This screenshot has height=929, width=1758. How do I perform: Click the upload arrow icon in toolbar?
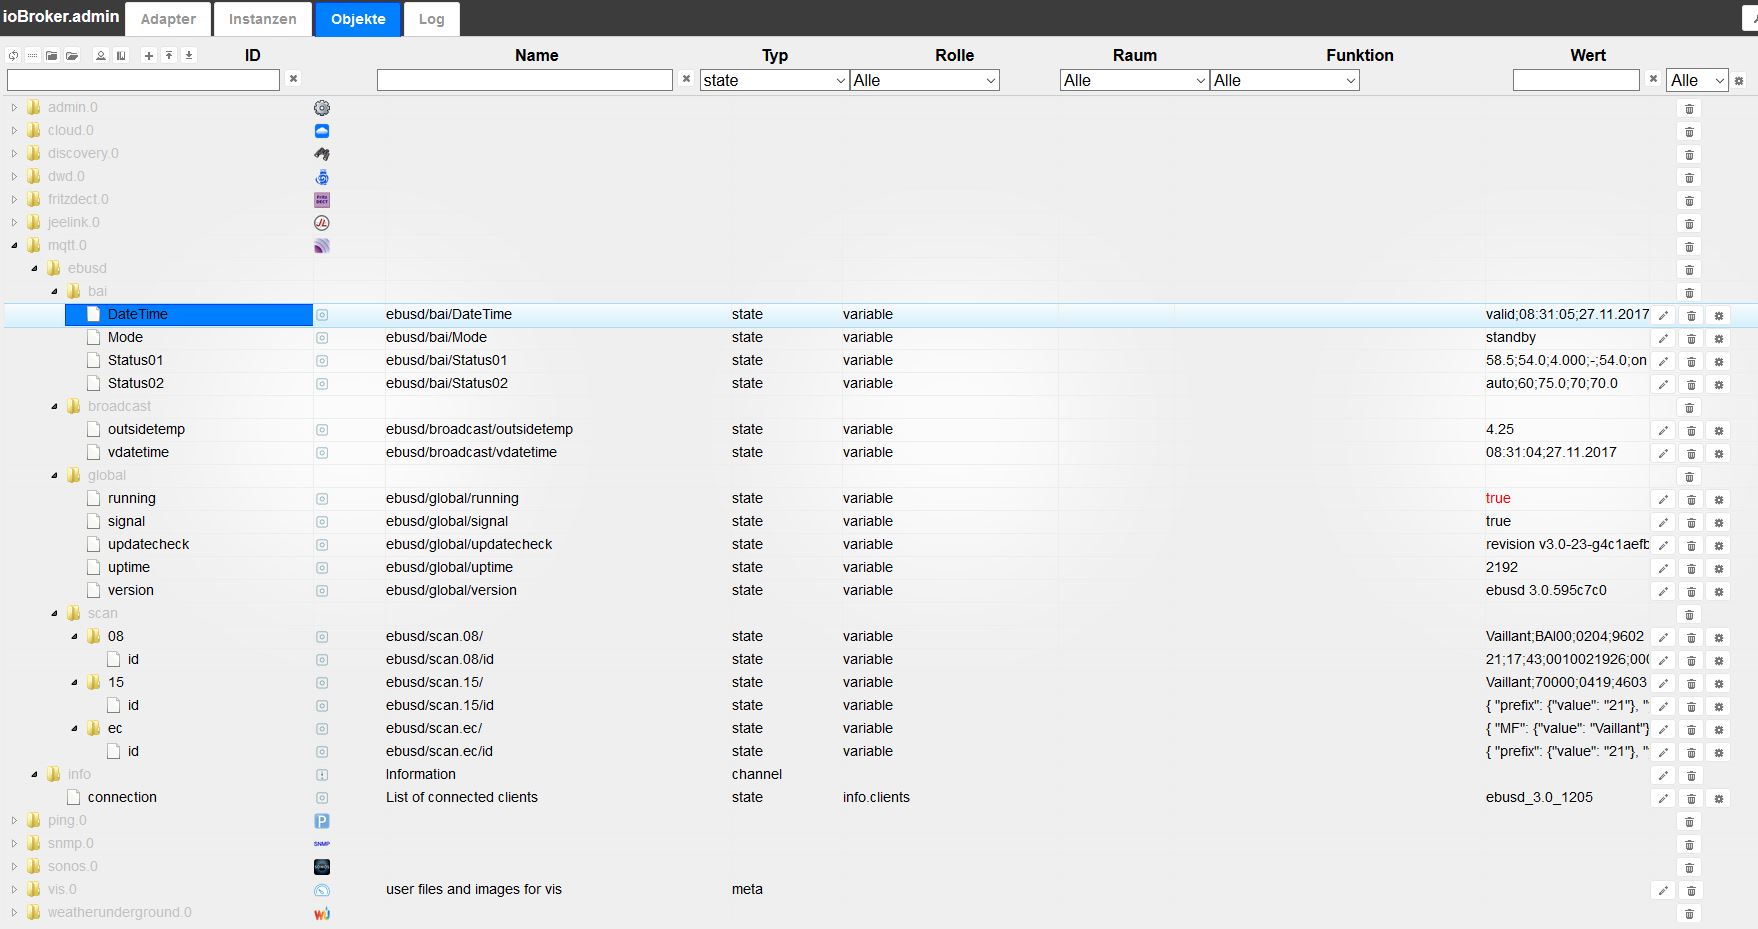pos(169,56)
